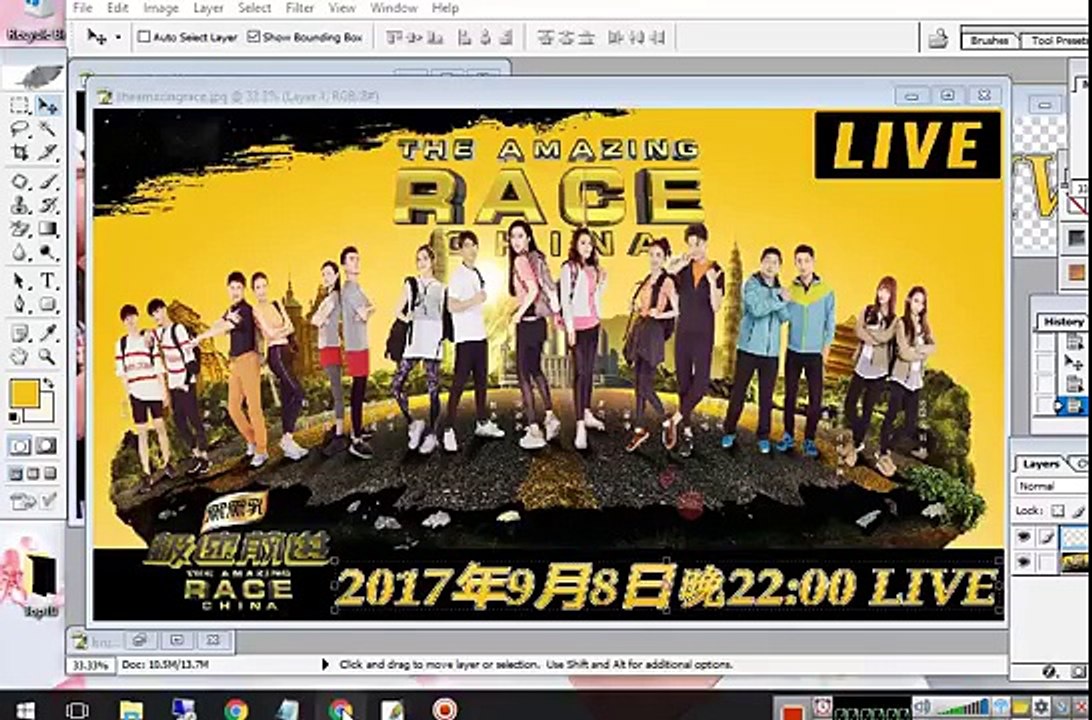Select the Healing Brush tool

(x=20, y=182)
